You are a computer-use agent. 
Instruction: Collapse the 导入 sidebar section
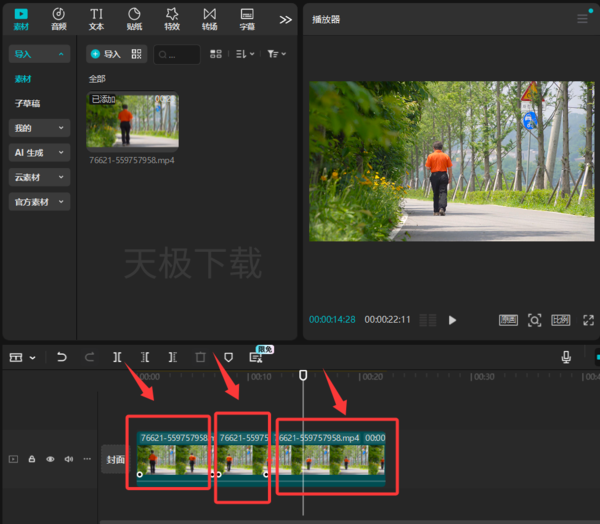[39, 54]
